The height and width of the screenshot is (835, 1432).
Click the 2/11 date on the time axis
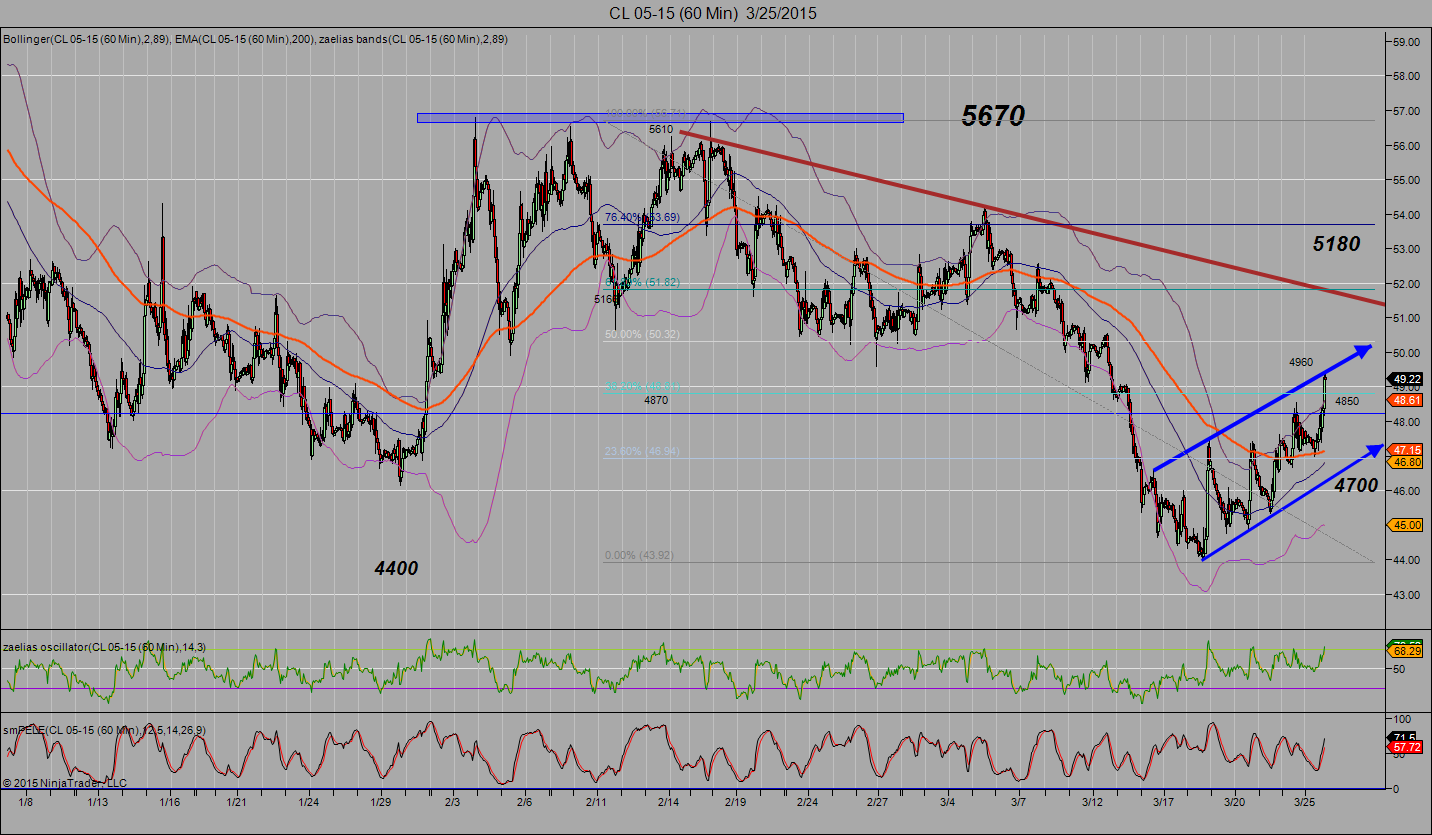[x=596, y=802]
